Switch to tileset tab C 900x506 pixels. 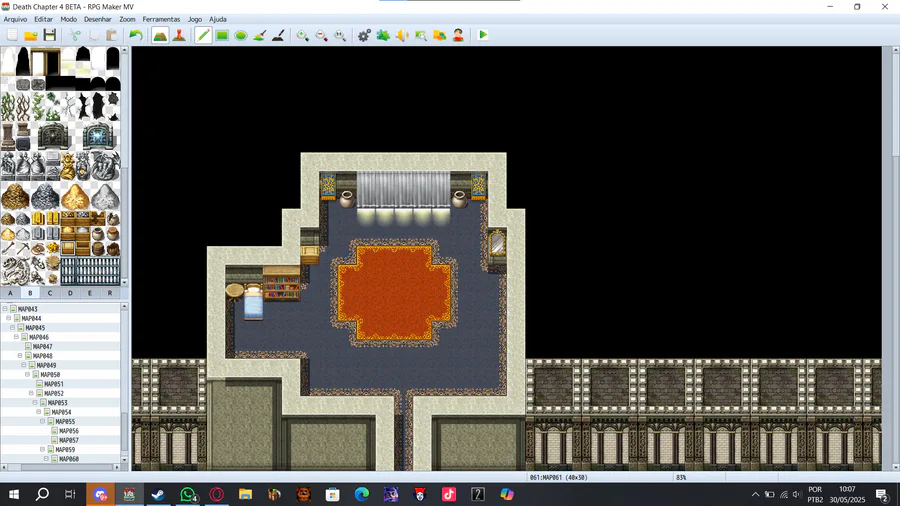(50, 293)
